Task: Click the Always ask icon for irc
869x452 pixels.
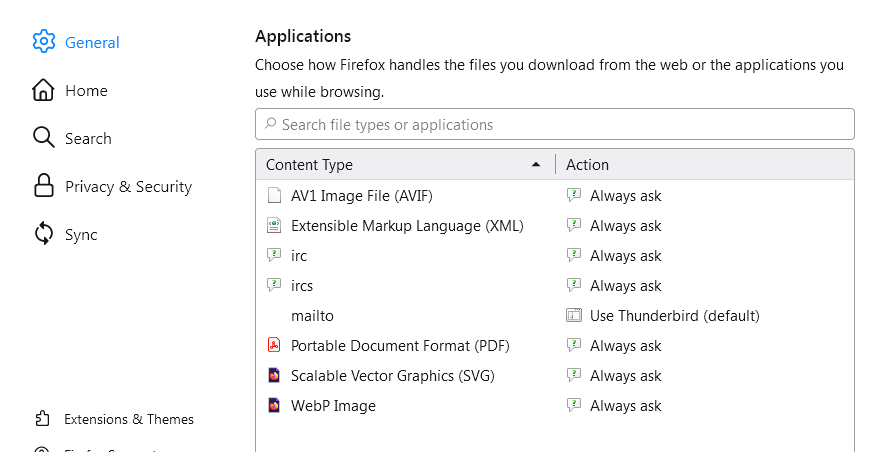Action: coord(574,255)
